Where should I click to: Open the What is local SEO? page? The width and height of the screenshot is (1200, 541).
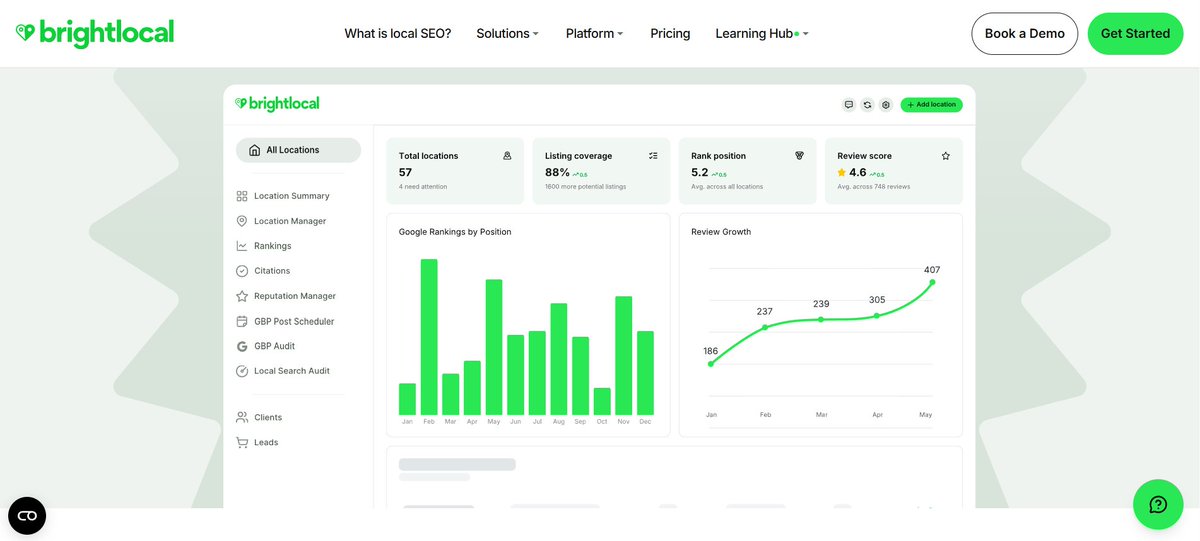(x=398, y=33)
